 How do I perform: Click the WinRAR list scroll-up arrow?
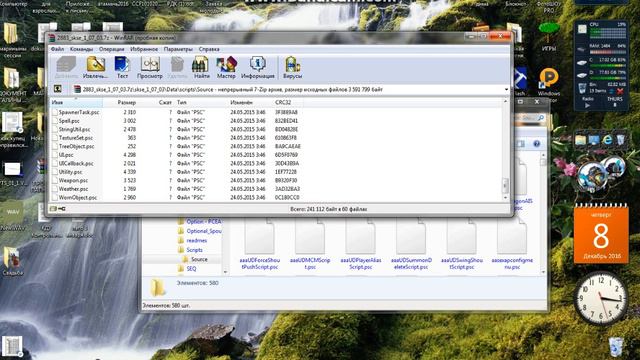pos(505,102)
